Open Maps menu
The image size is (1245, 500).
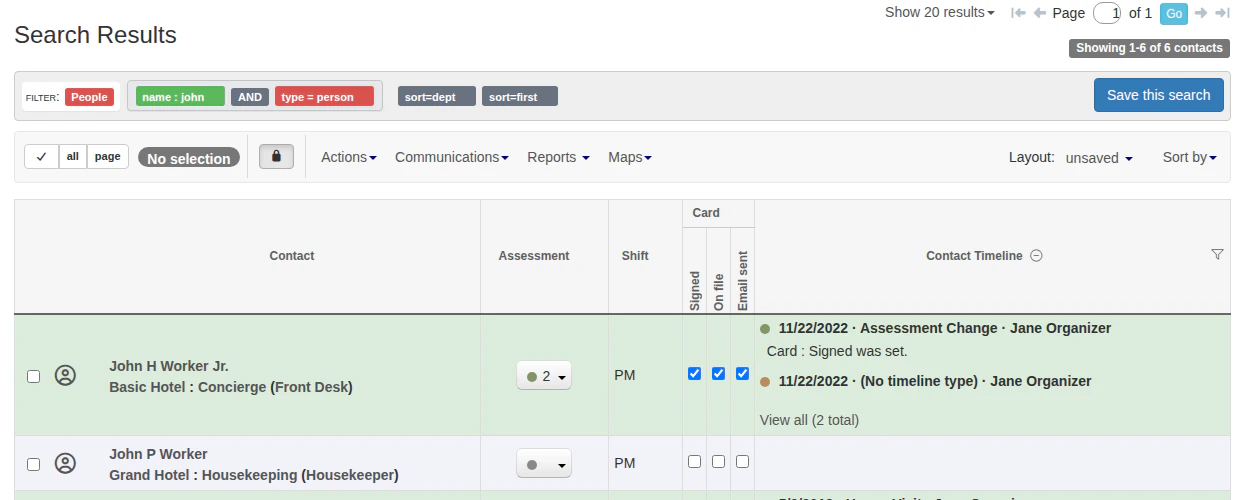click(630, 157)
